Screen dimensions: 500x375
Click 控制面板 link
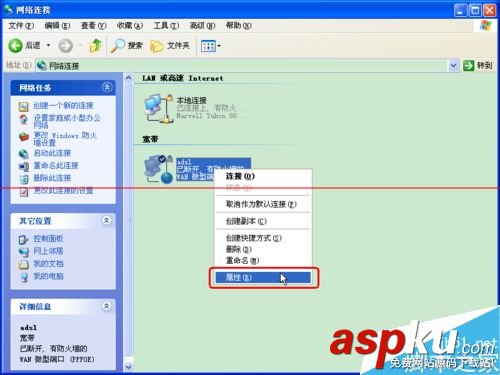tap(48, 238)
